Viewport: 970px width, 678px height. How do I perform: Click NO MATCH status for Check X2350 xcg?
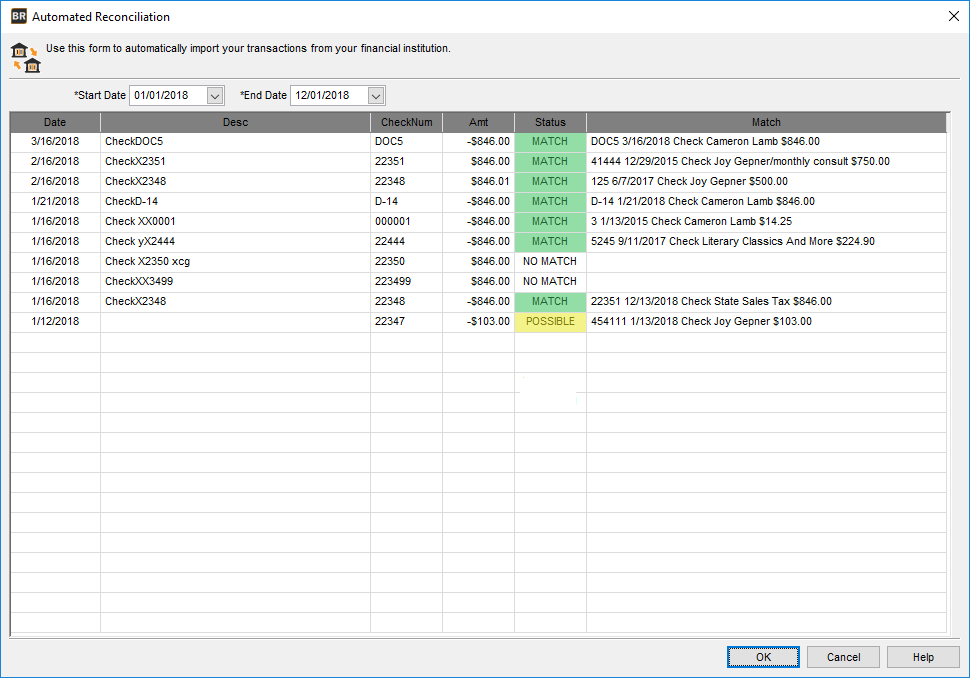point(549,261)
